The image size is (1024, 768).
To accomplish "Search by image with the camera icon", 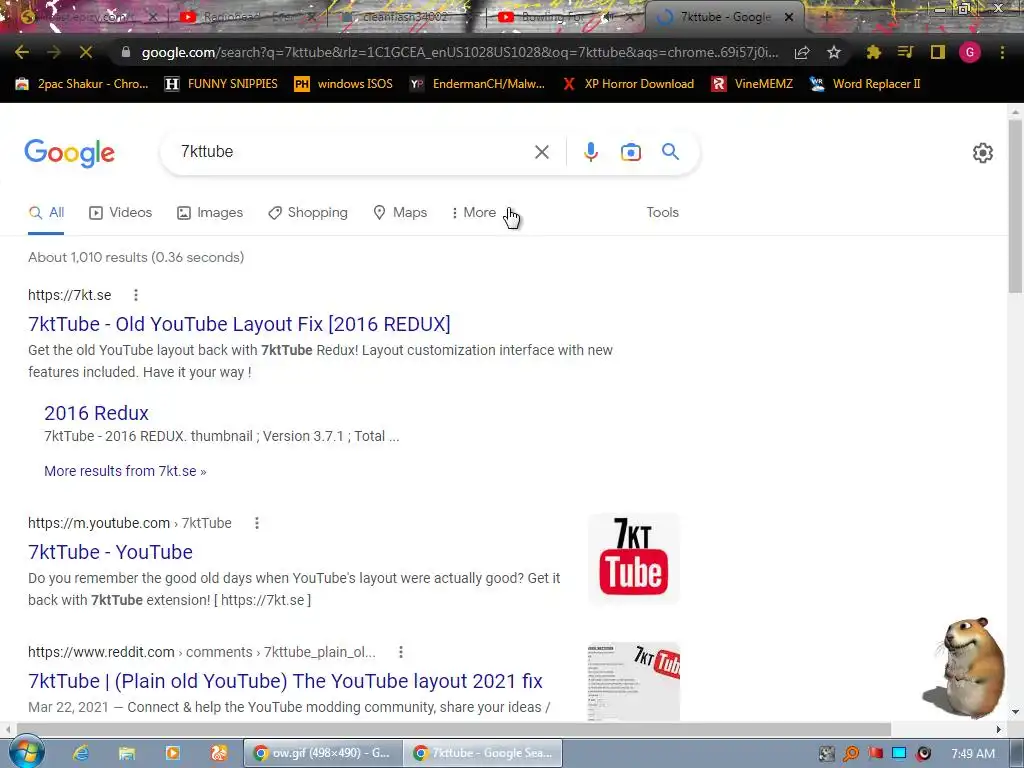I will coord(631,152).
